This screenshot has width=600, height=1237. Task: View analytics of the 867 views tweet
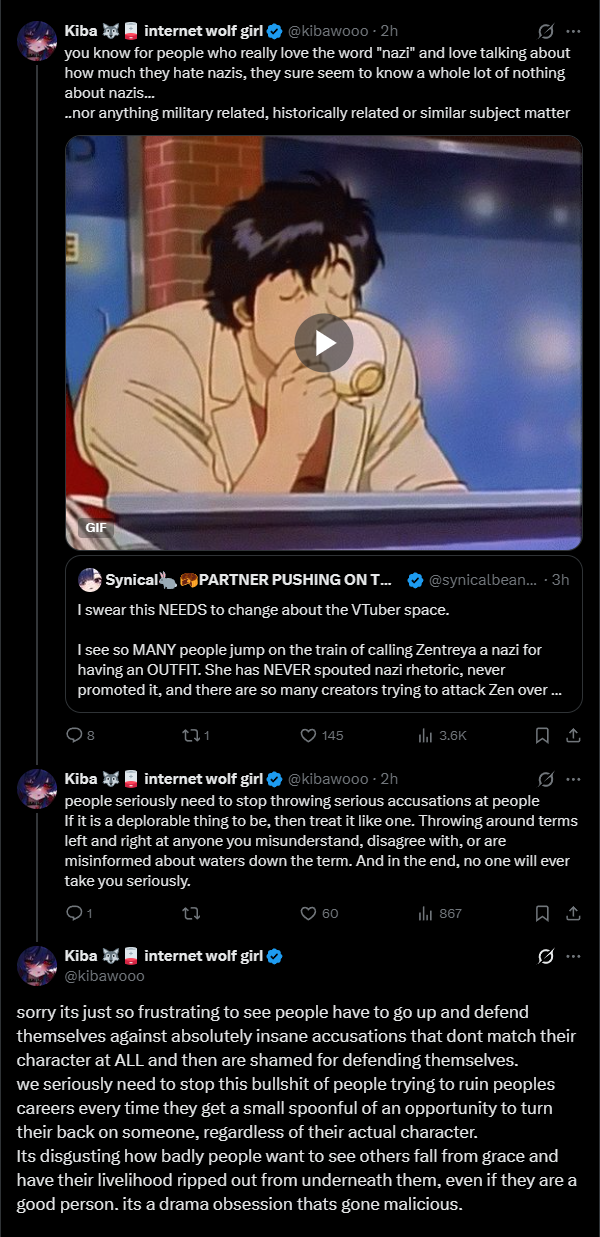(x=426, y=913)
